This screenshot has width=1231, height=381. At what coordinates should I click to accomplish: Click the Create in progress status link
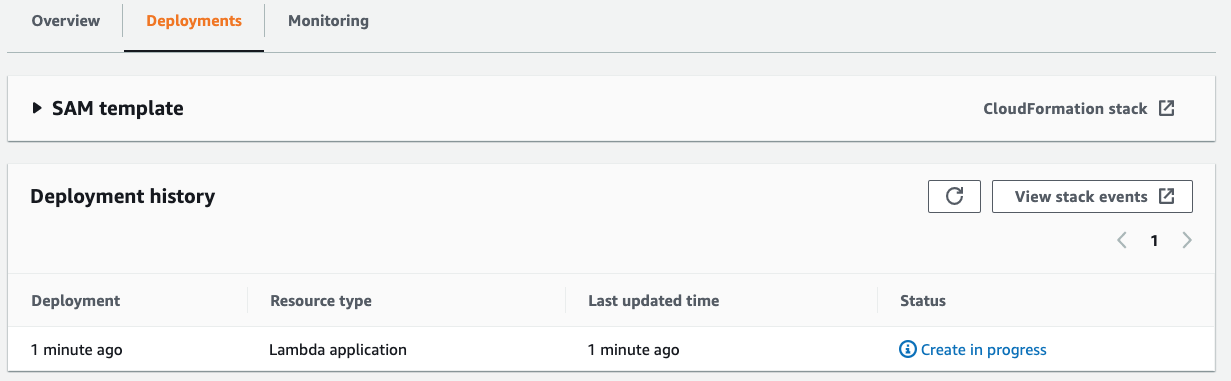[x=984, y=350]
